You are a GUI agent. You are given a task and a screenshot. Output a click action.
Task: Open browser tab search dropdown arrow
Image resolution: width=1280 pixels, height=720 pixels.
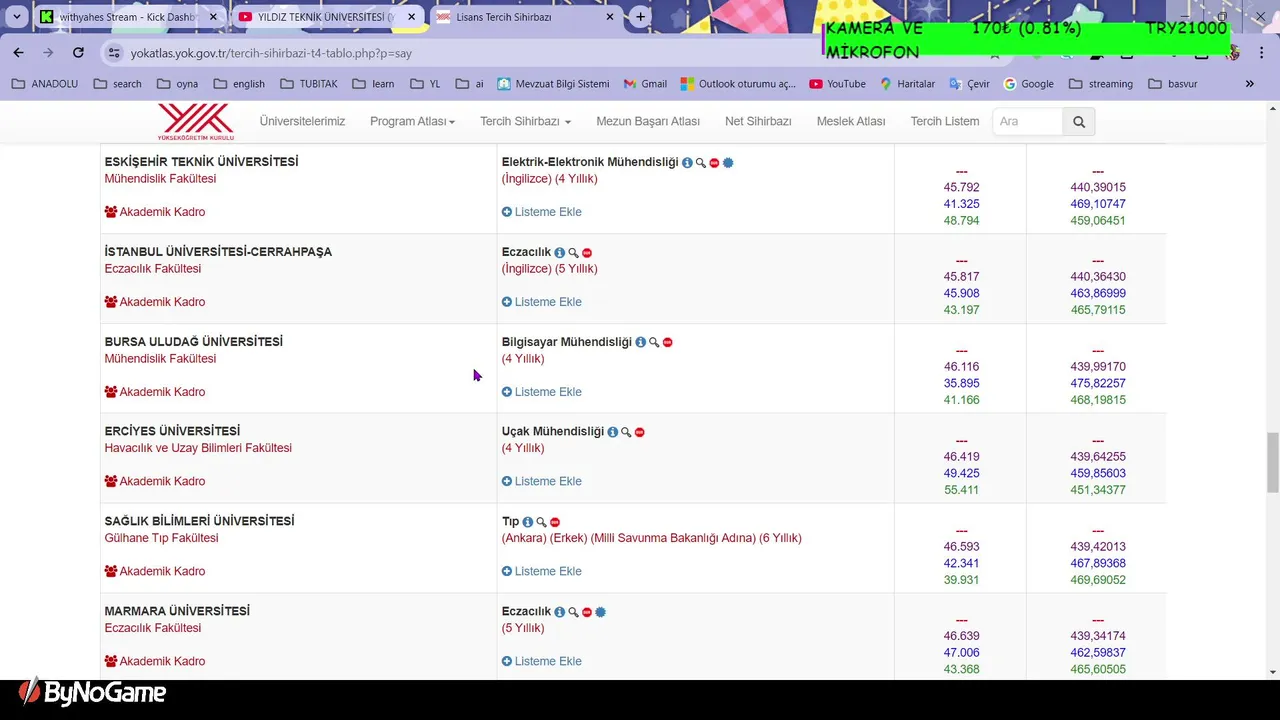16,17
